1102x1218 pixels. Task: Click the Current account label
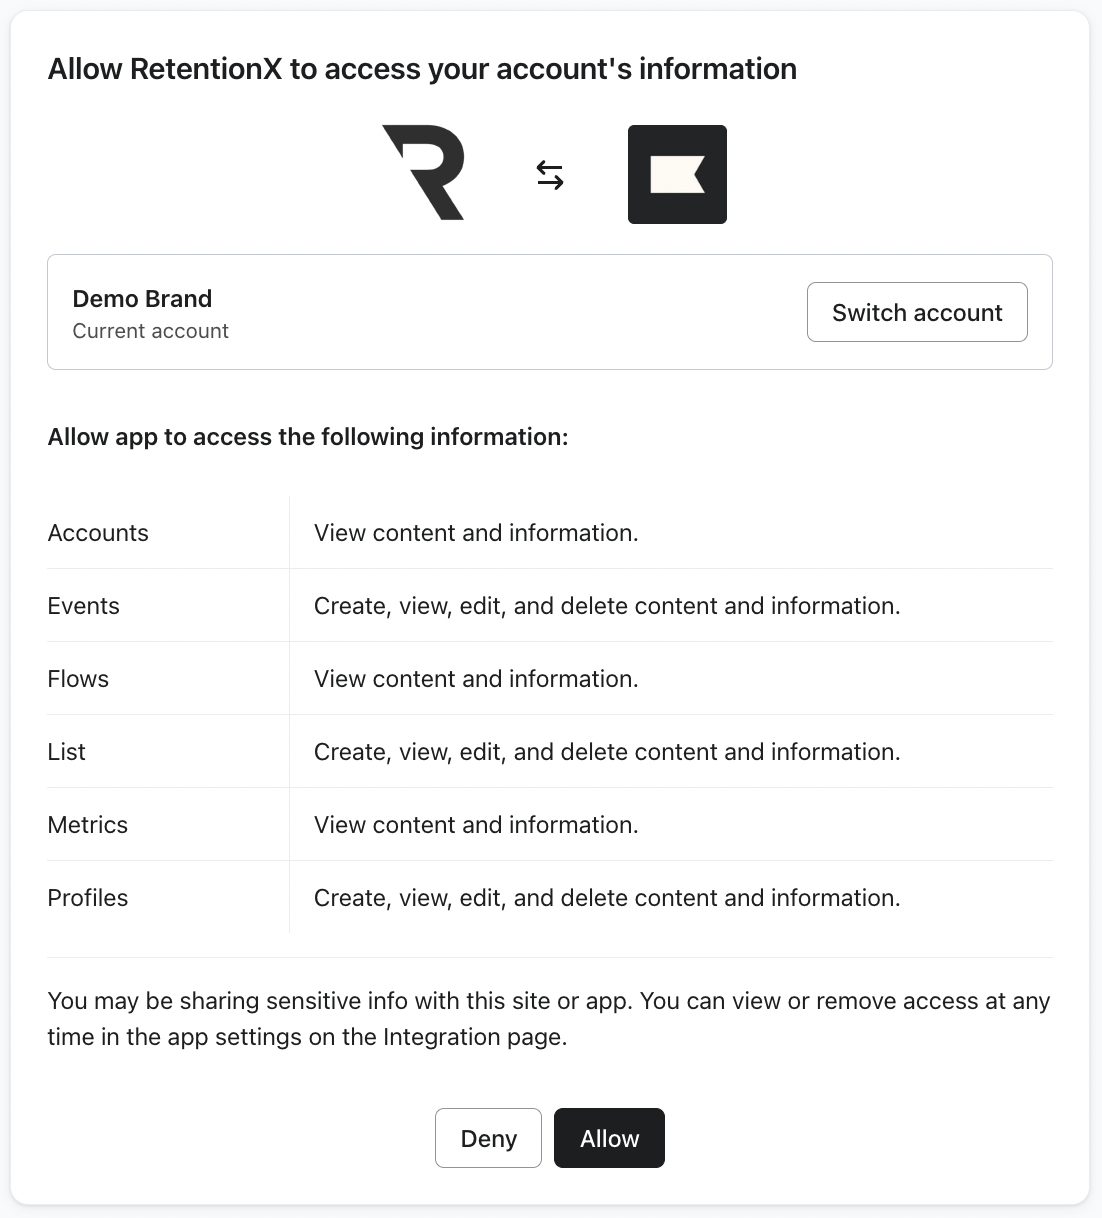coord(150,331)
